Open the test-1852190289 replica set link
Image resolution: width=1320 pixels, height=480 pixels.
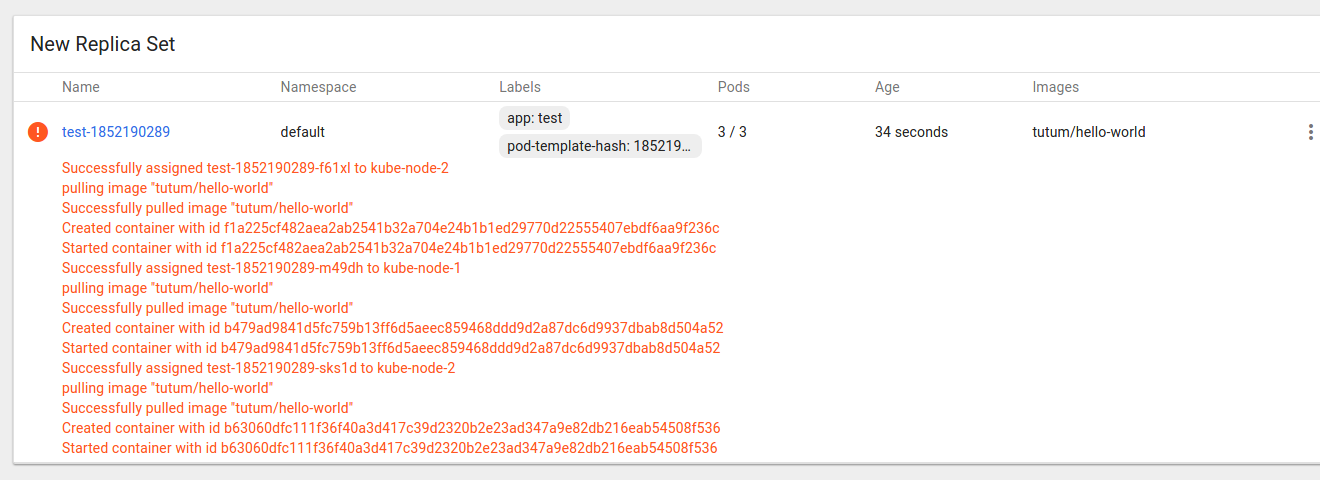click(x=116, y=132)
